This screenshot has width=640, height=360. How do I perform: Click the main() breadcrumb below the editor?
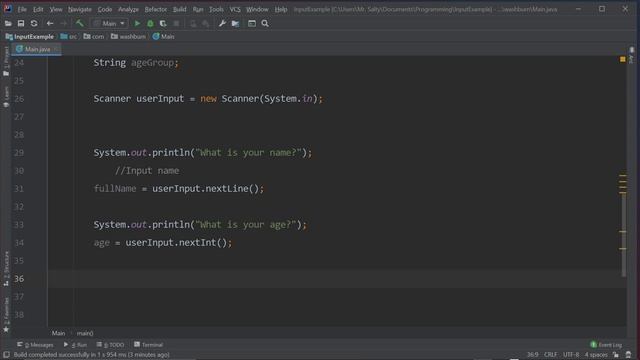(85, 333)
